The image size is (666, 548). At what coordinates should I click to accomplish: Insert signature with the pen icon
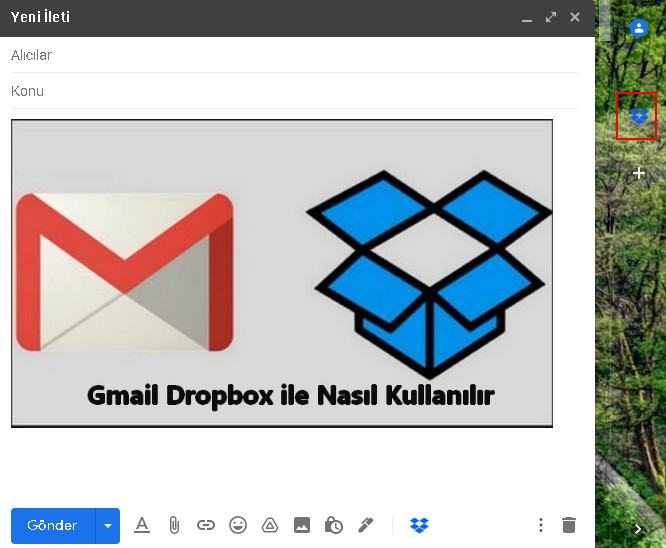pyautogui.click(x=366, y=525)
